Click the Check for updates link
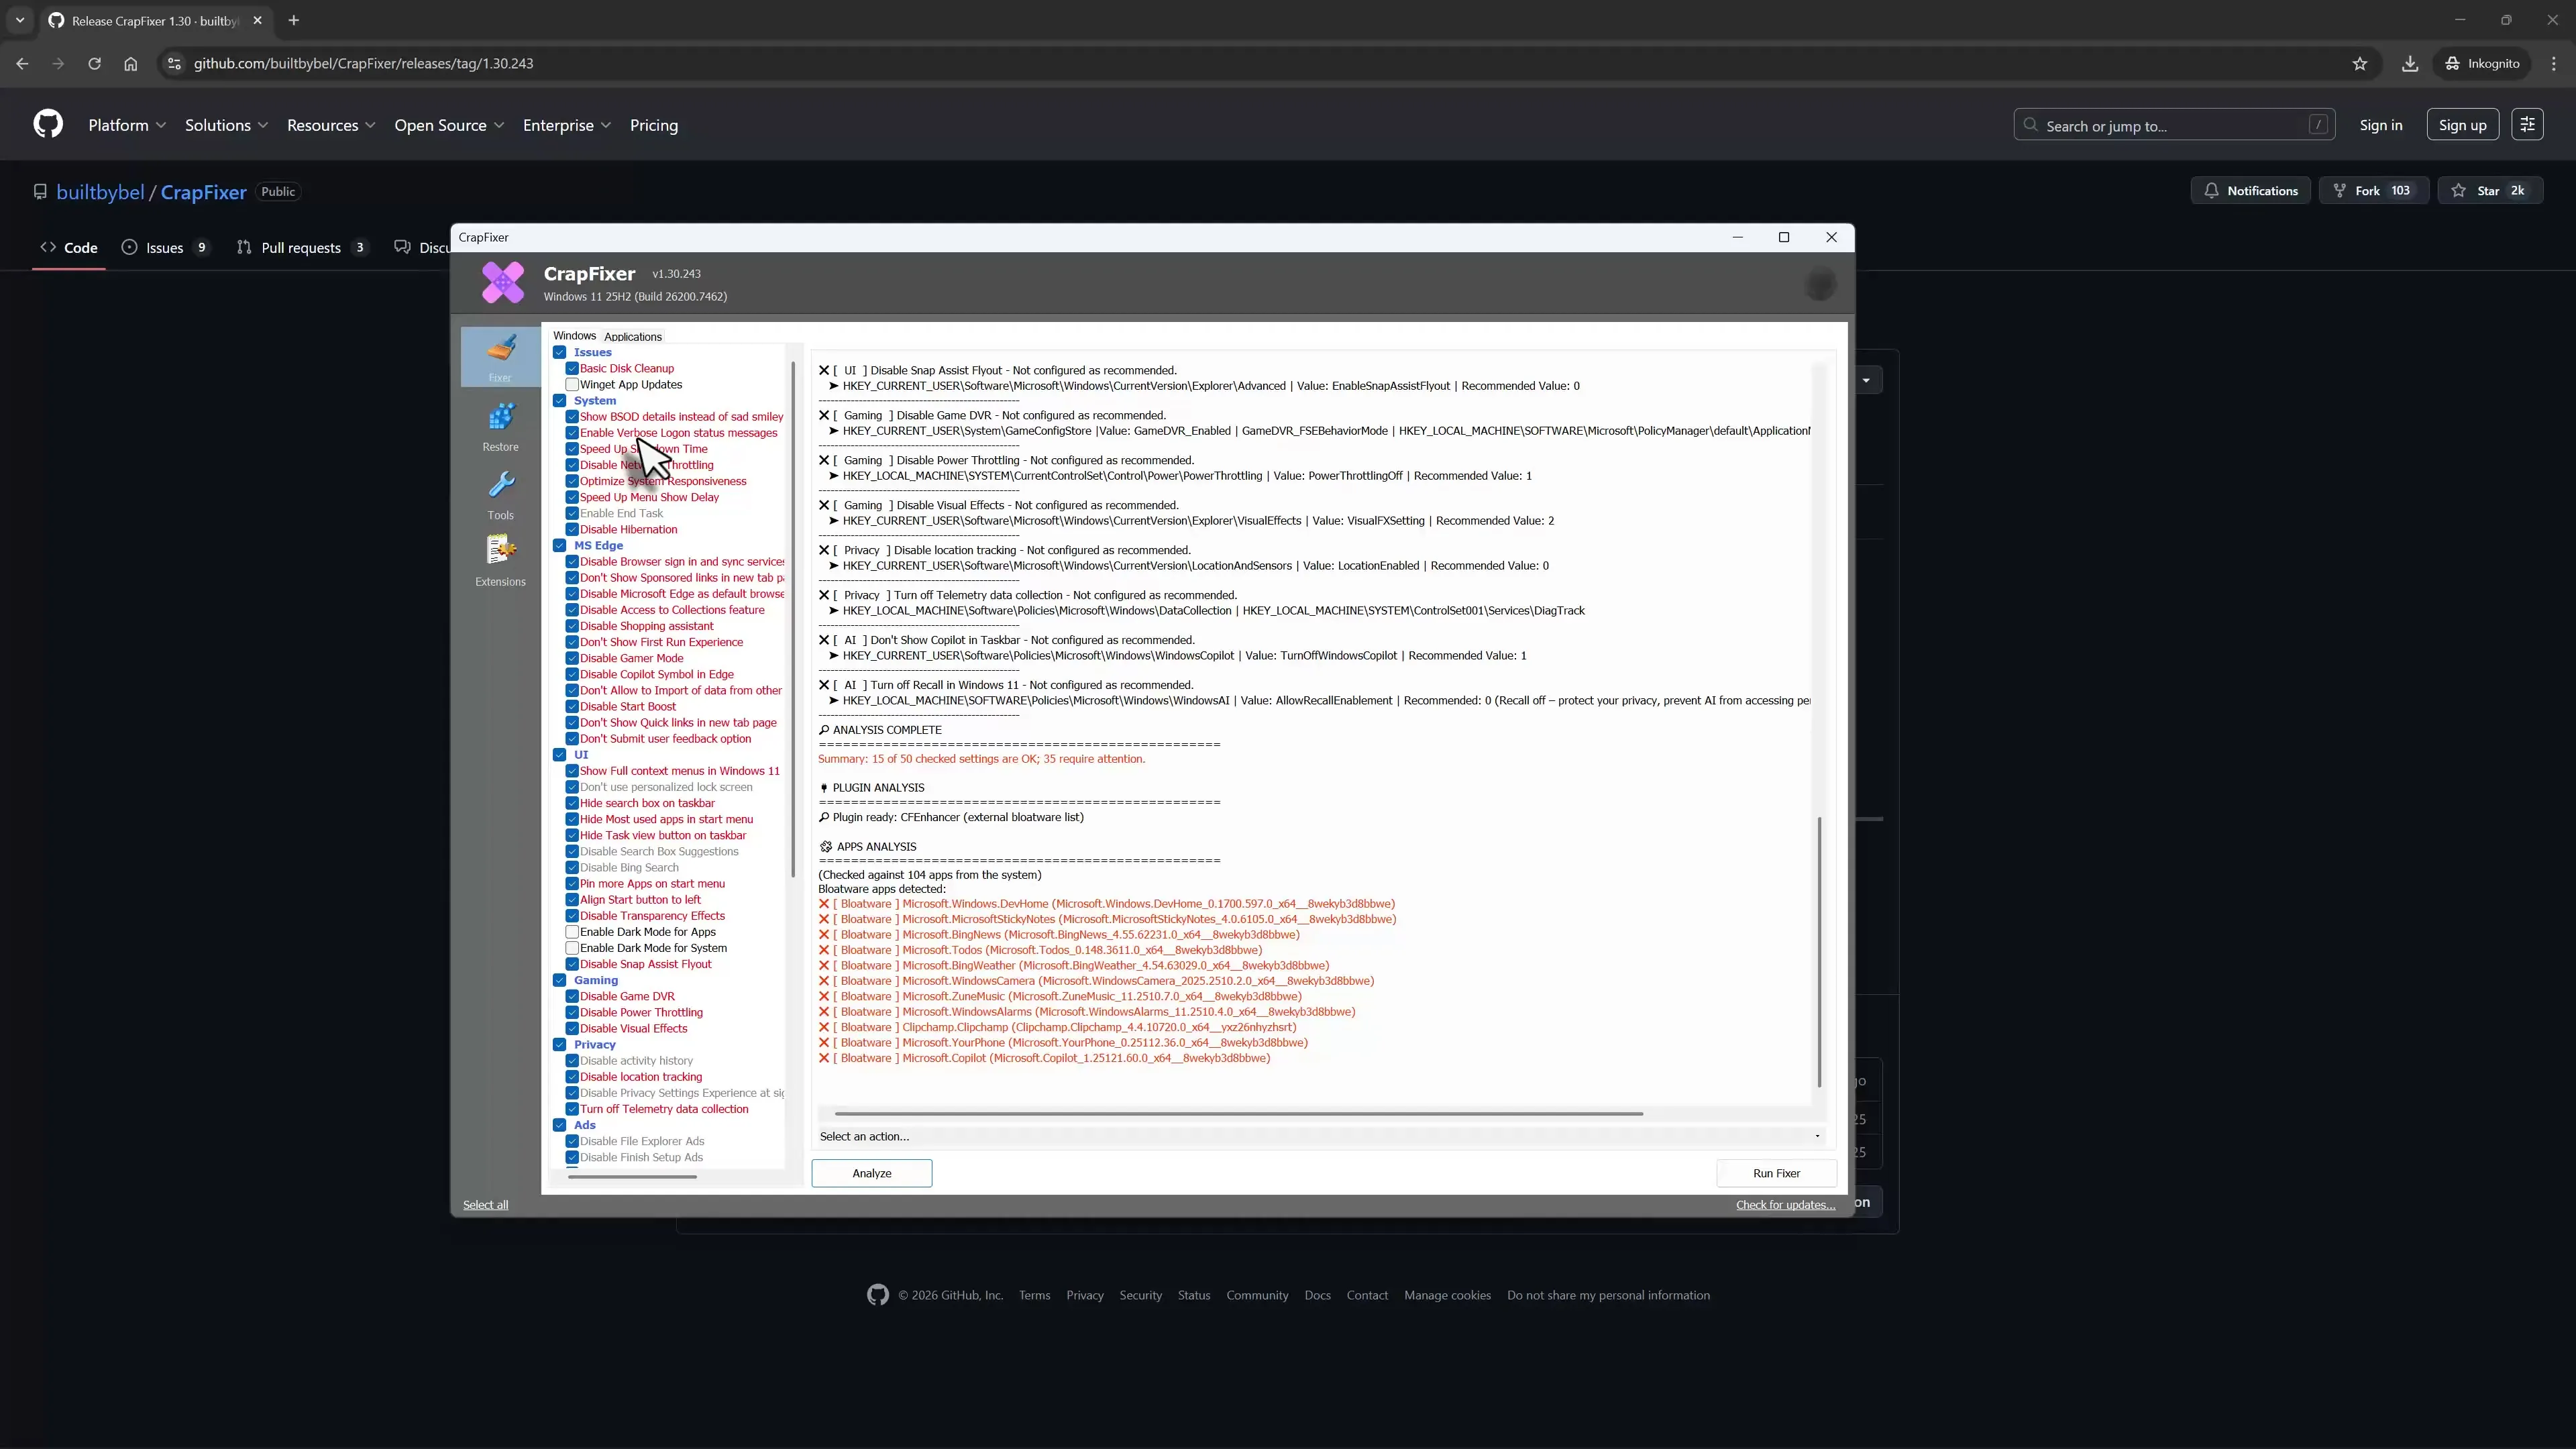 pyautogui.click(x=1785, y=1205)
